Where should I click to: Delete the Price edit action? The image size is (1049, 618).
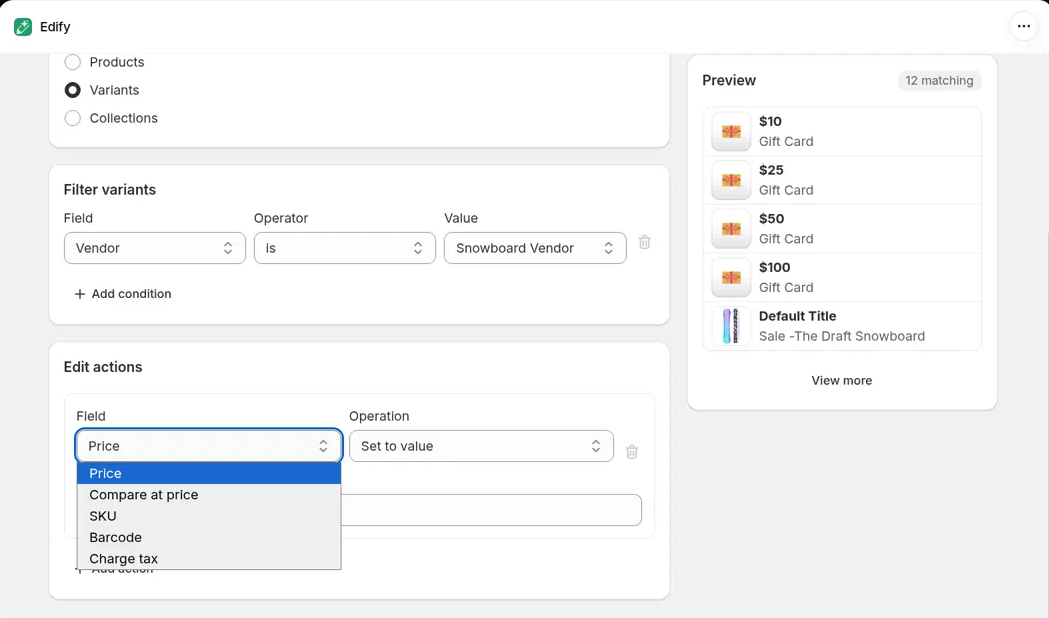[632, 451]
